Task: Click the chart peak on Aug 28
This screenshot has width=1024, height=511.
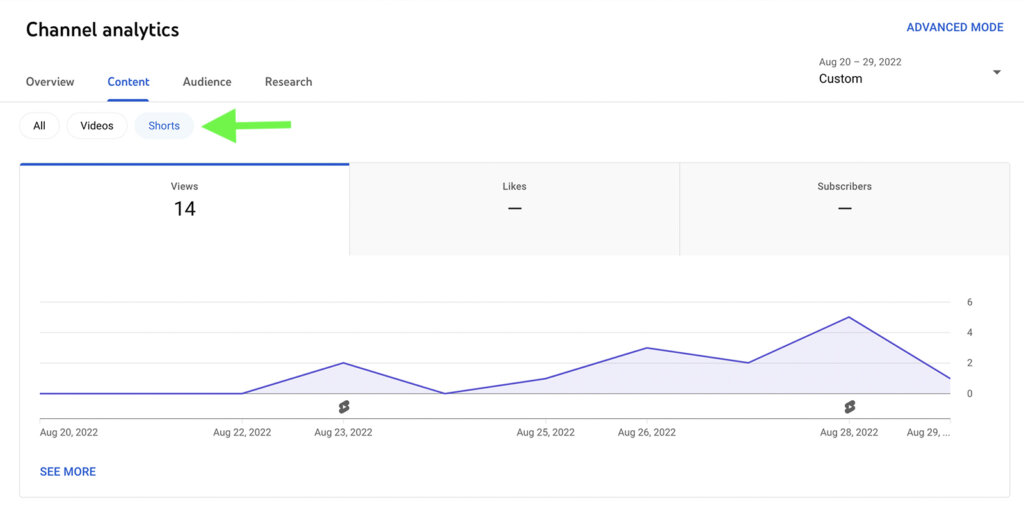Action: tap(848, 317)
